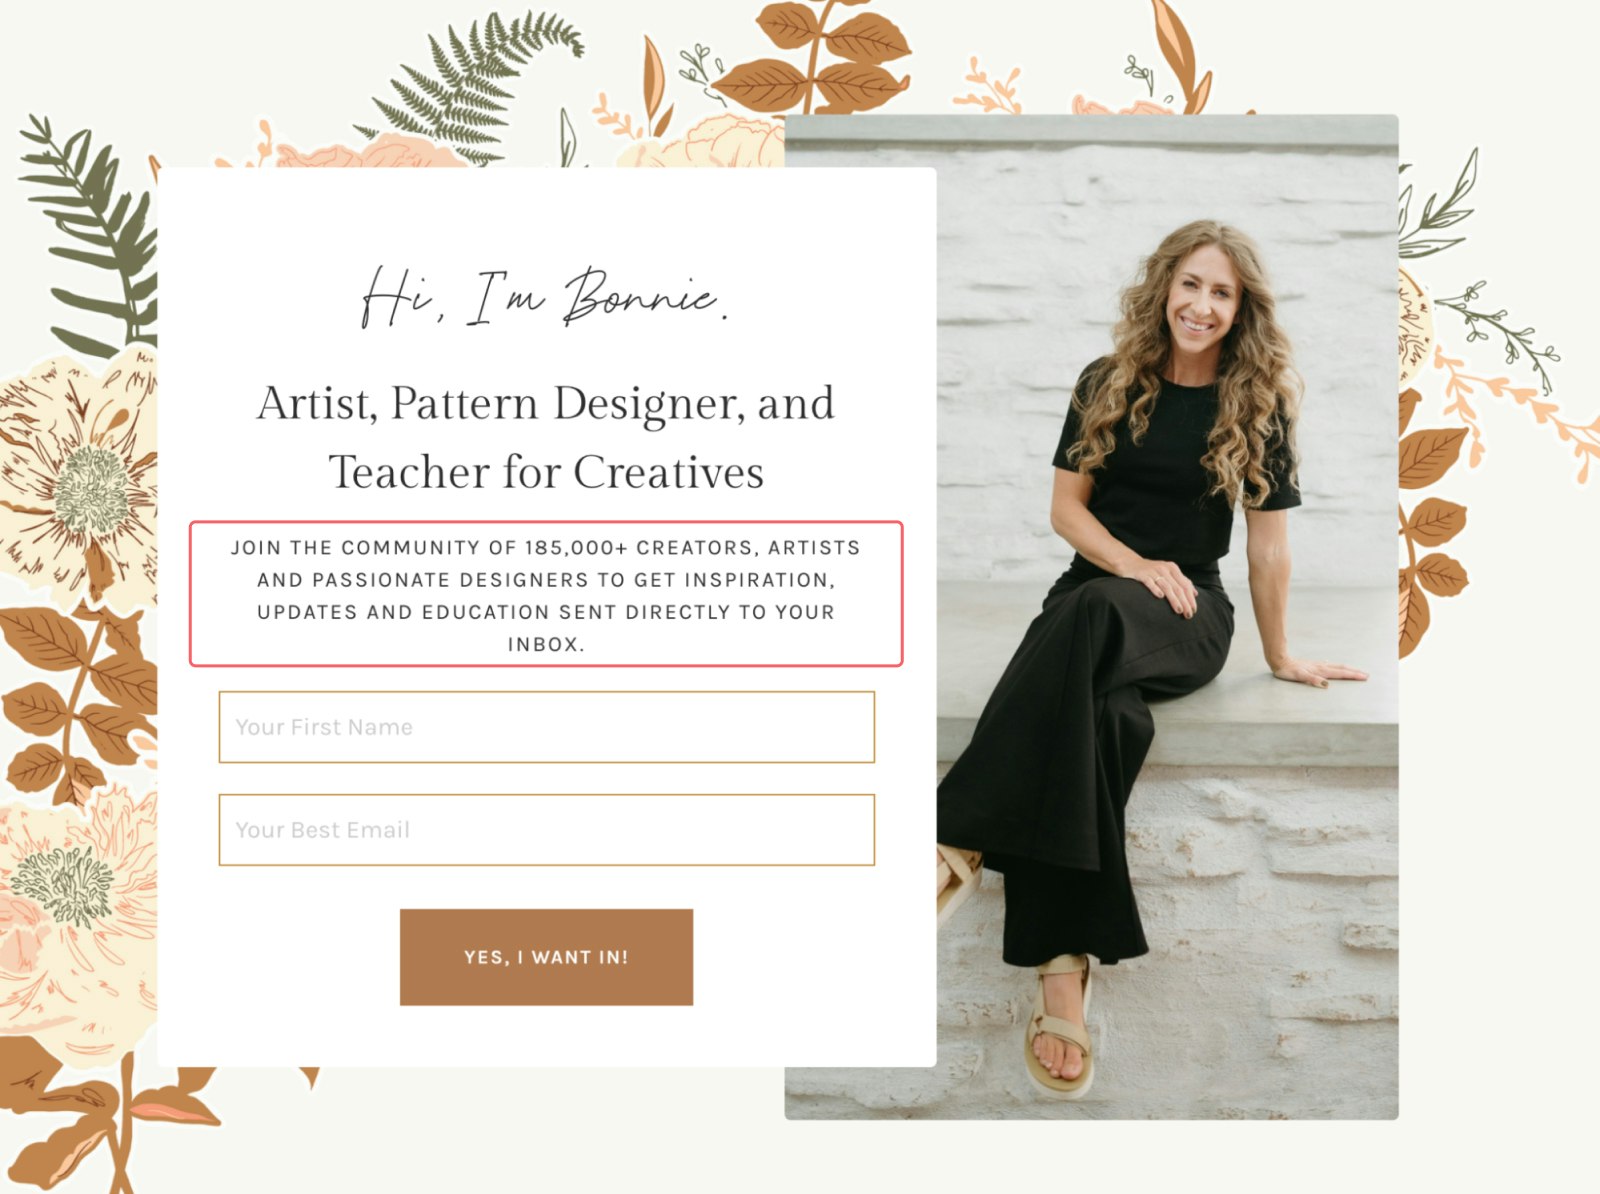Select the Hi, I'm Bonnie signature heading
Viewport: 1600px width, 1194px height.
545,297
